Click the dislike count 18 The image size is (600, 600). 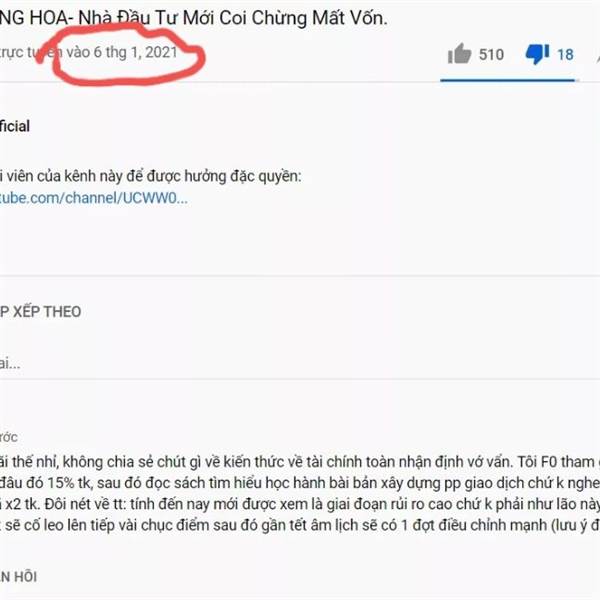tap(565, 55)
